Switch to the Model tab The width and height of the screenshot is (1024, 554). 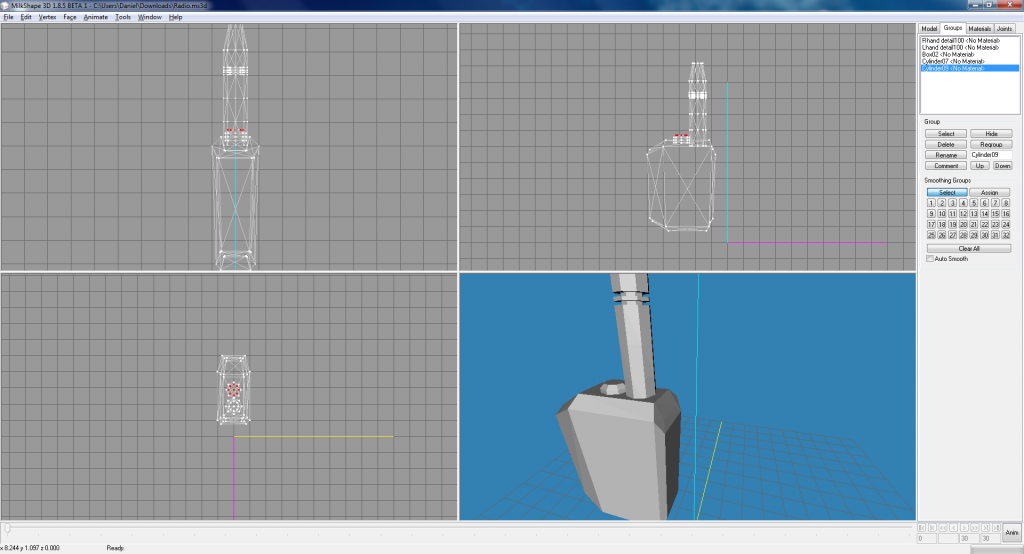929,29
